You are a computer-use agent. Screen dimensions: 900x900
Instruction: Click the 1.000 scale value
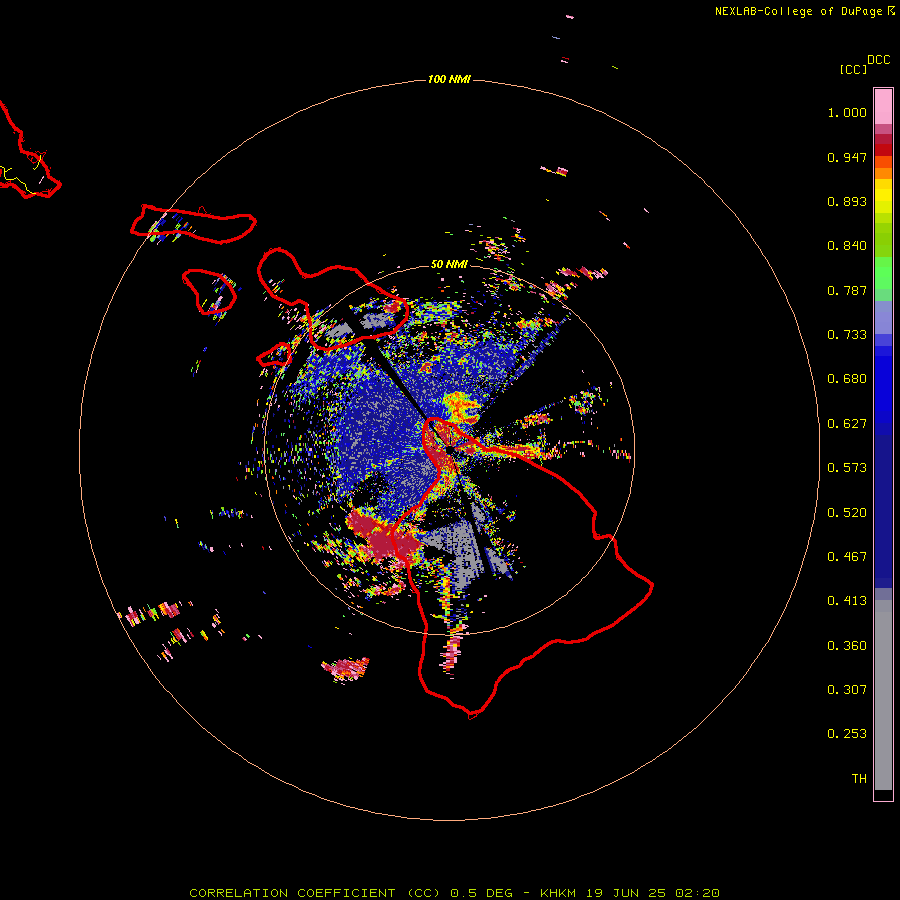[847, 112]
